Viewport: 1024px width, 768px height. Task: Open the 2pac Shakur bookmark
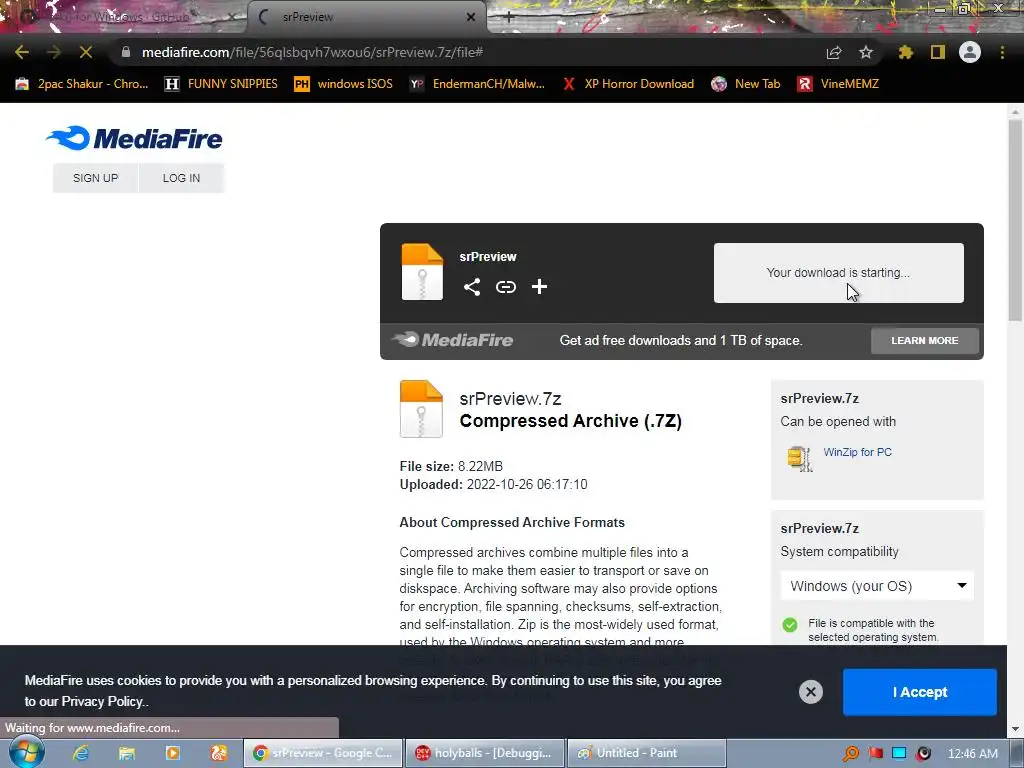(82, 84)
